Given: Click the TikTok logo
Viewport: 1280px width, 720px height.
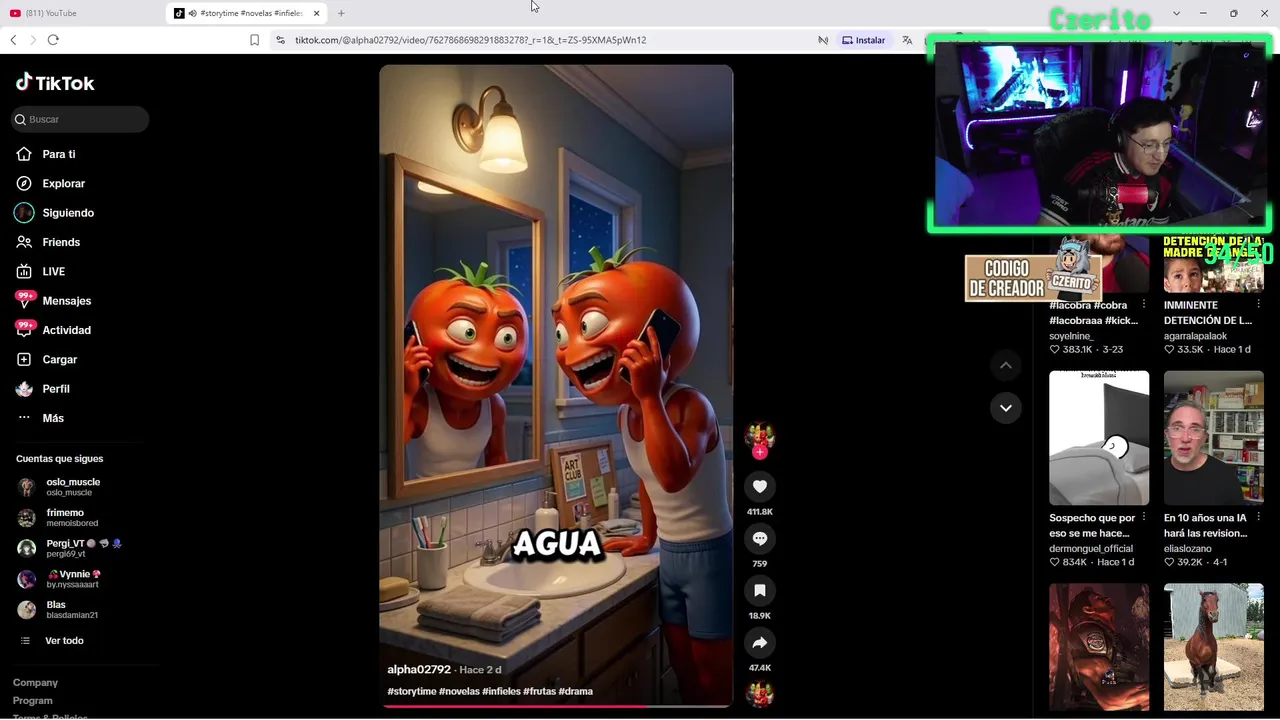Looking at the screenshot, I should (x=55, y=83).
